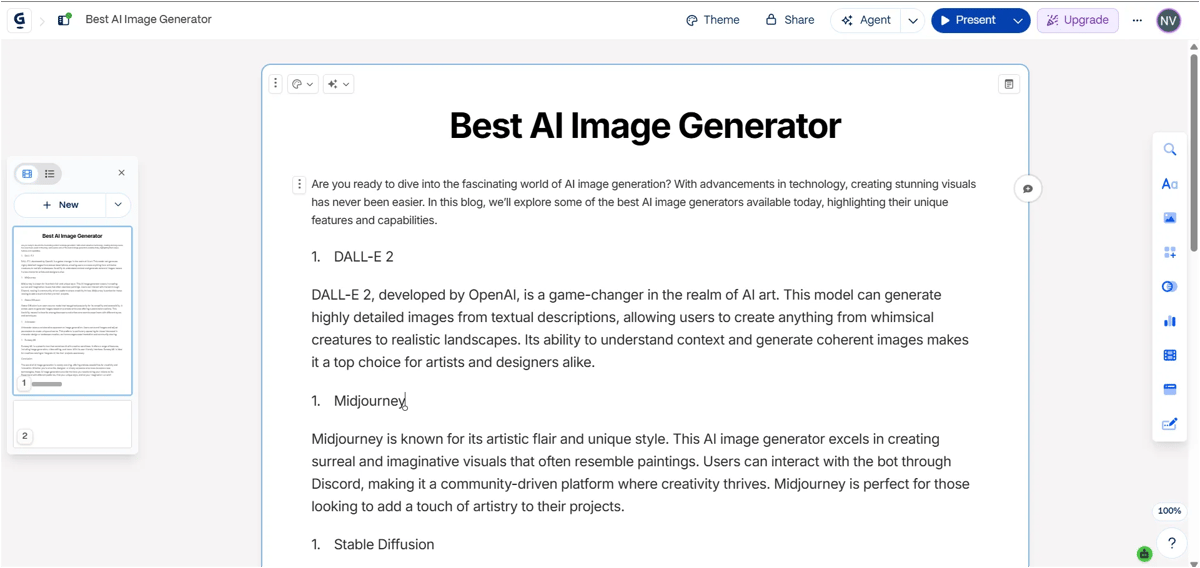Switch to list view in card panel
The image size is (1200, 568).
(x=50, y=174)
